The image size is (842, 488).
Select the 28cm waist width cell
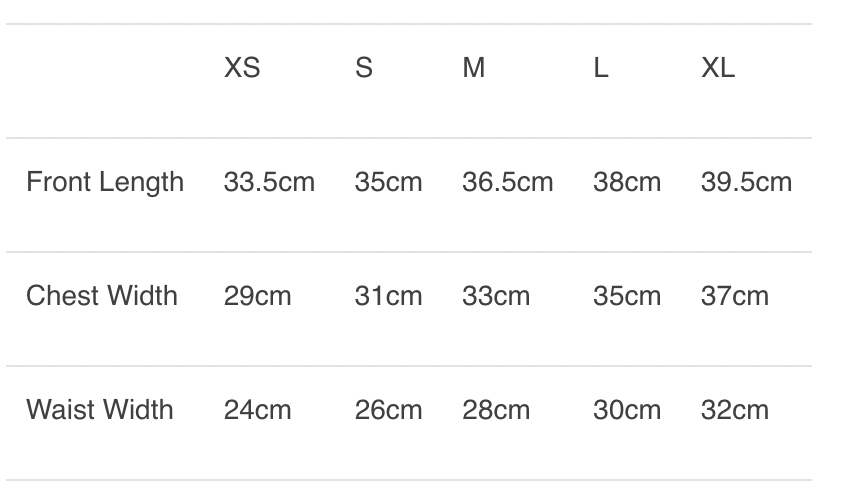point(496,410)
